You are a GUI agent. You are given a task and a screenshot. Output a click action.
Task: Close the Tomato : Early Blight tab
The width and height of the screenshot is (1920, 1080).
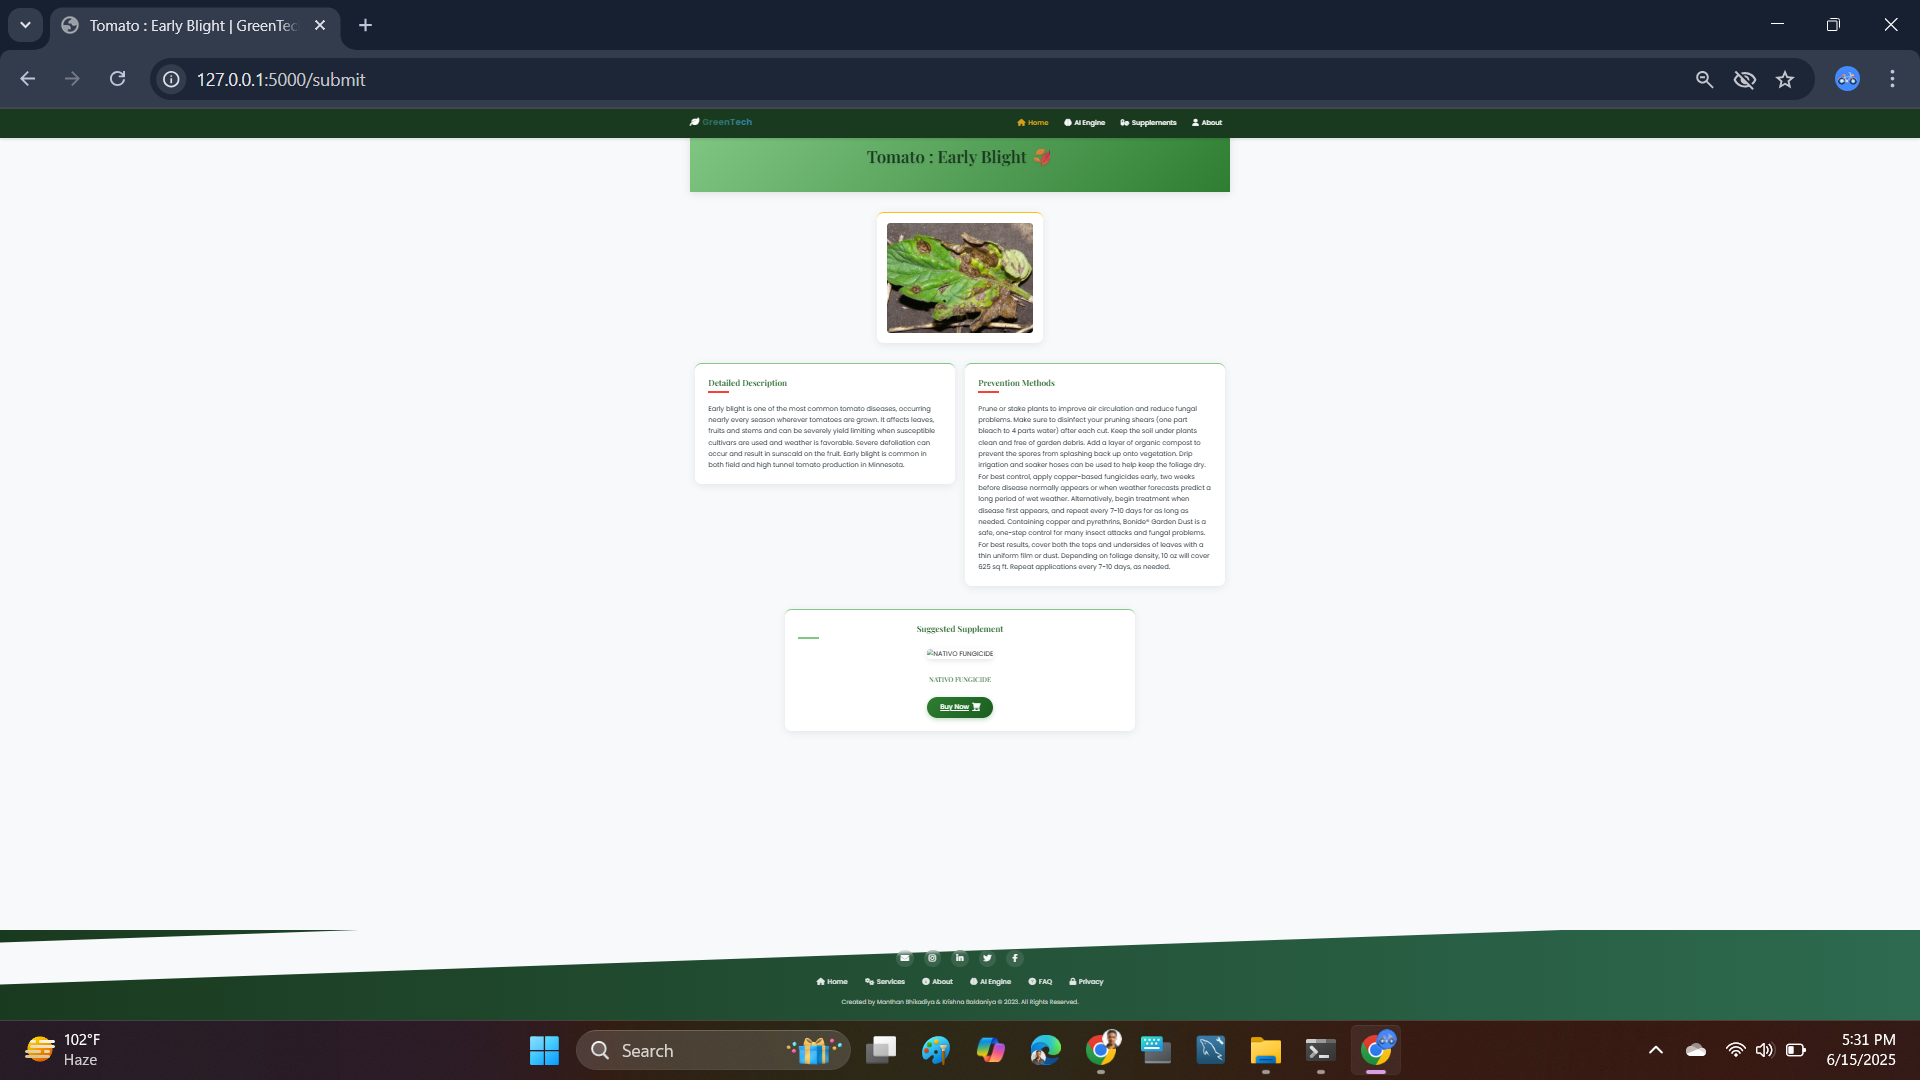click(x=320, y=25)
